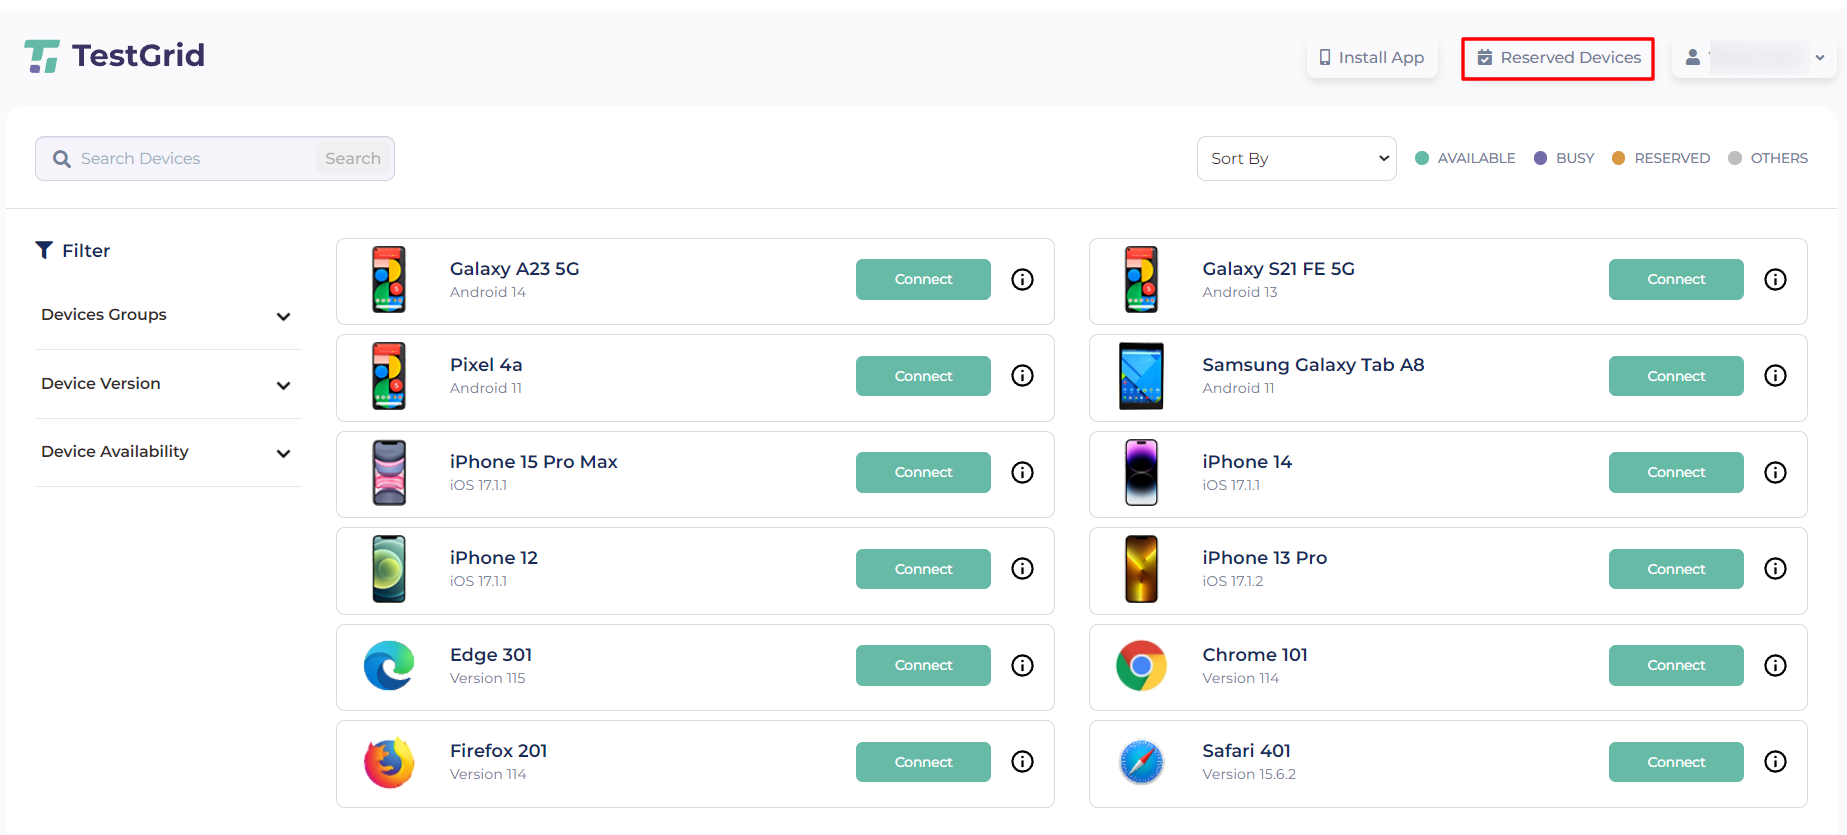Click the 'iOS 17.1.2' text
The image size is (1847, 835).
[1233, 581]
